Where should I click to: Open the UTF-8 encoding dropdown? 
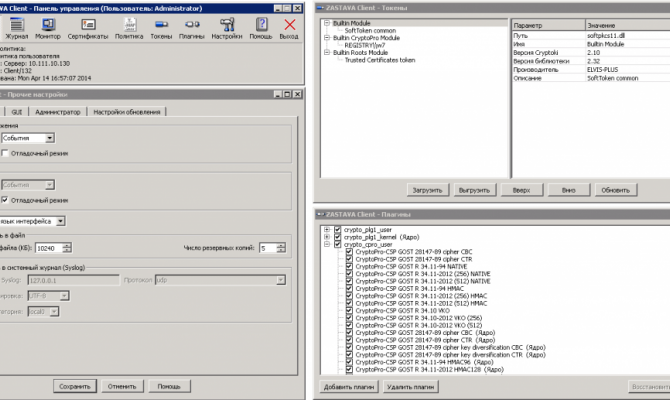tap(48, 296)
